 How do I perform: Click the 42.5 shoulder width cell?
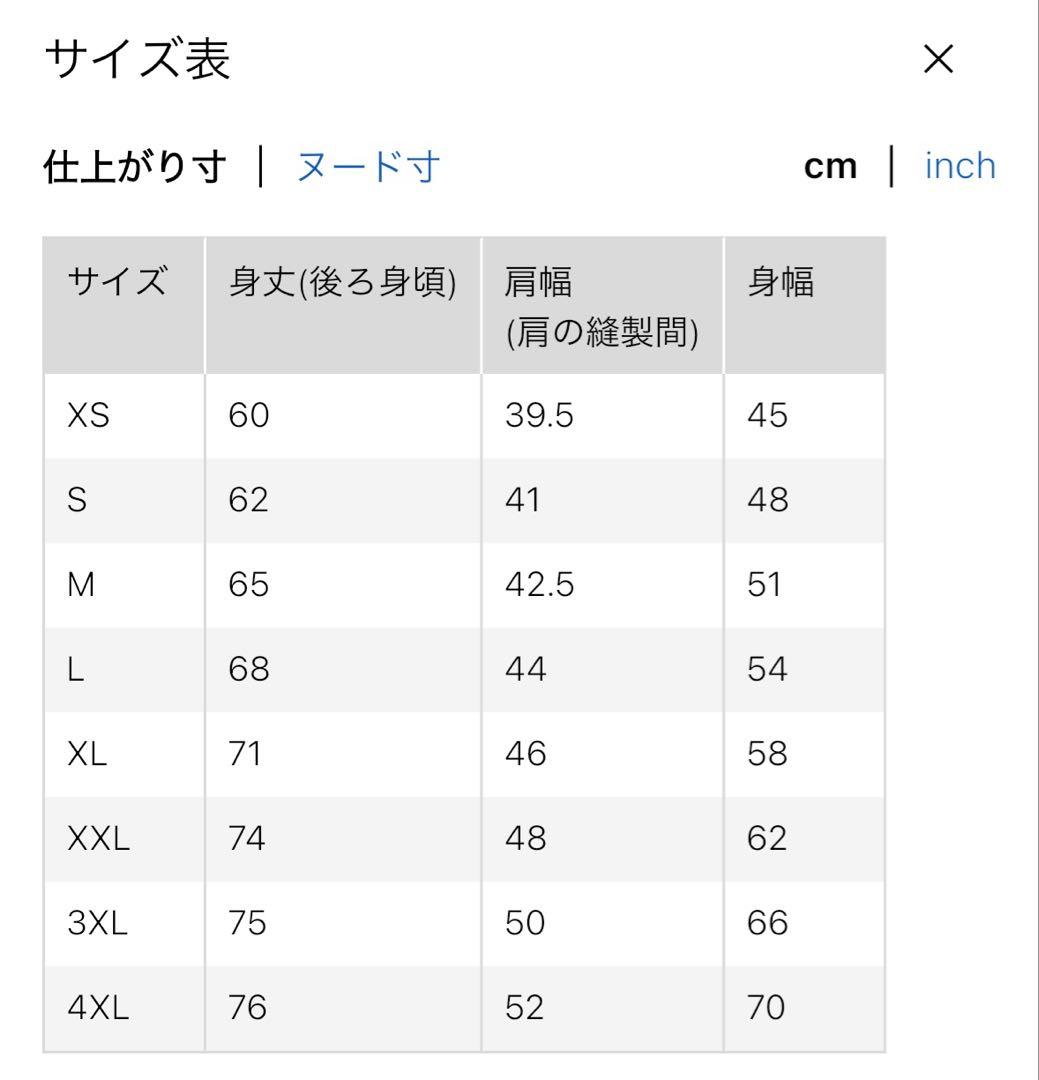[540, 585]
